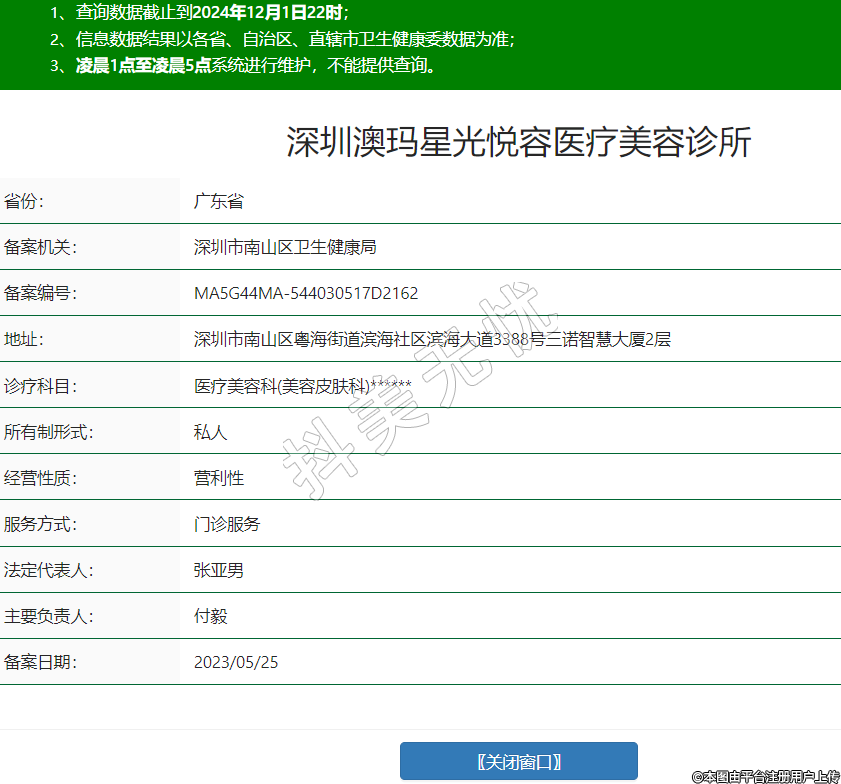Click the 关闭窗口 button
Image resolution: width=841 pixels, height=784 pixels.
click(x=518, y=761)
